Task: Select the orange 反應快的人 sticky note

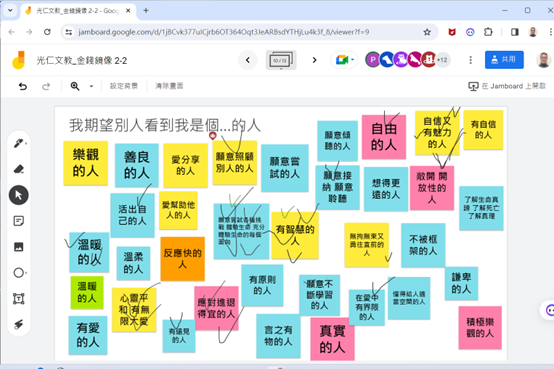Action: tap(182, 259)
